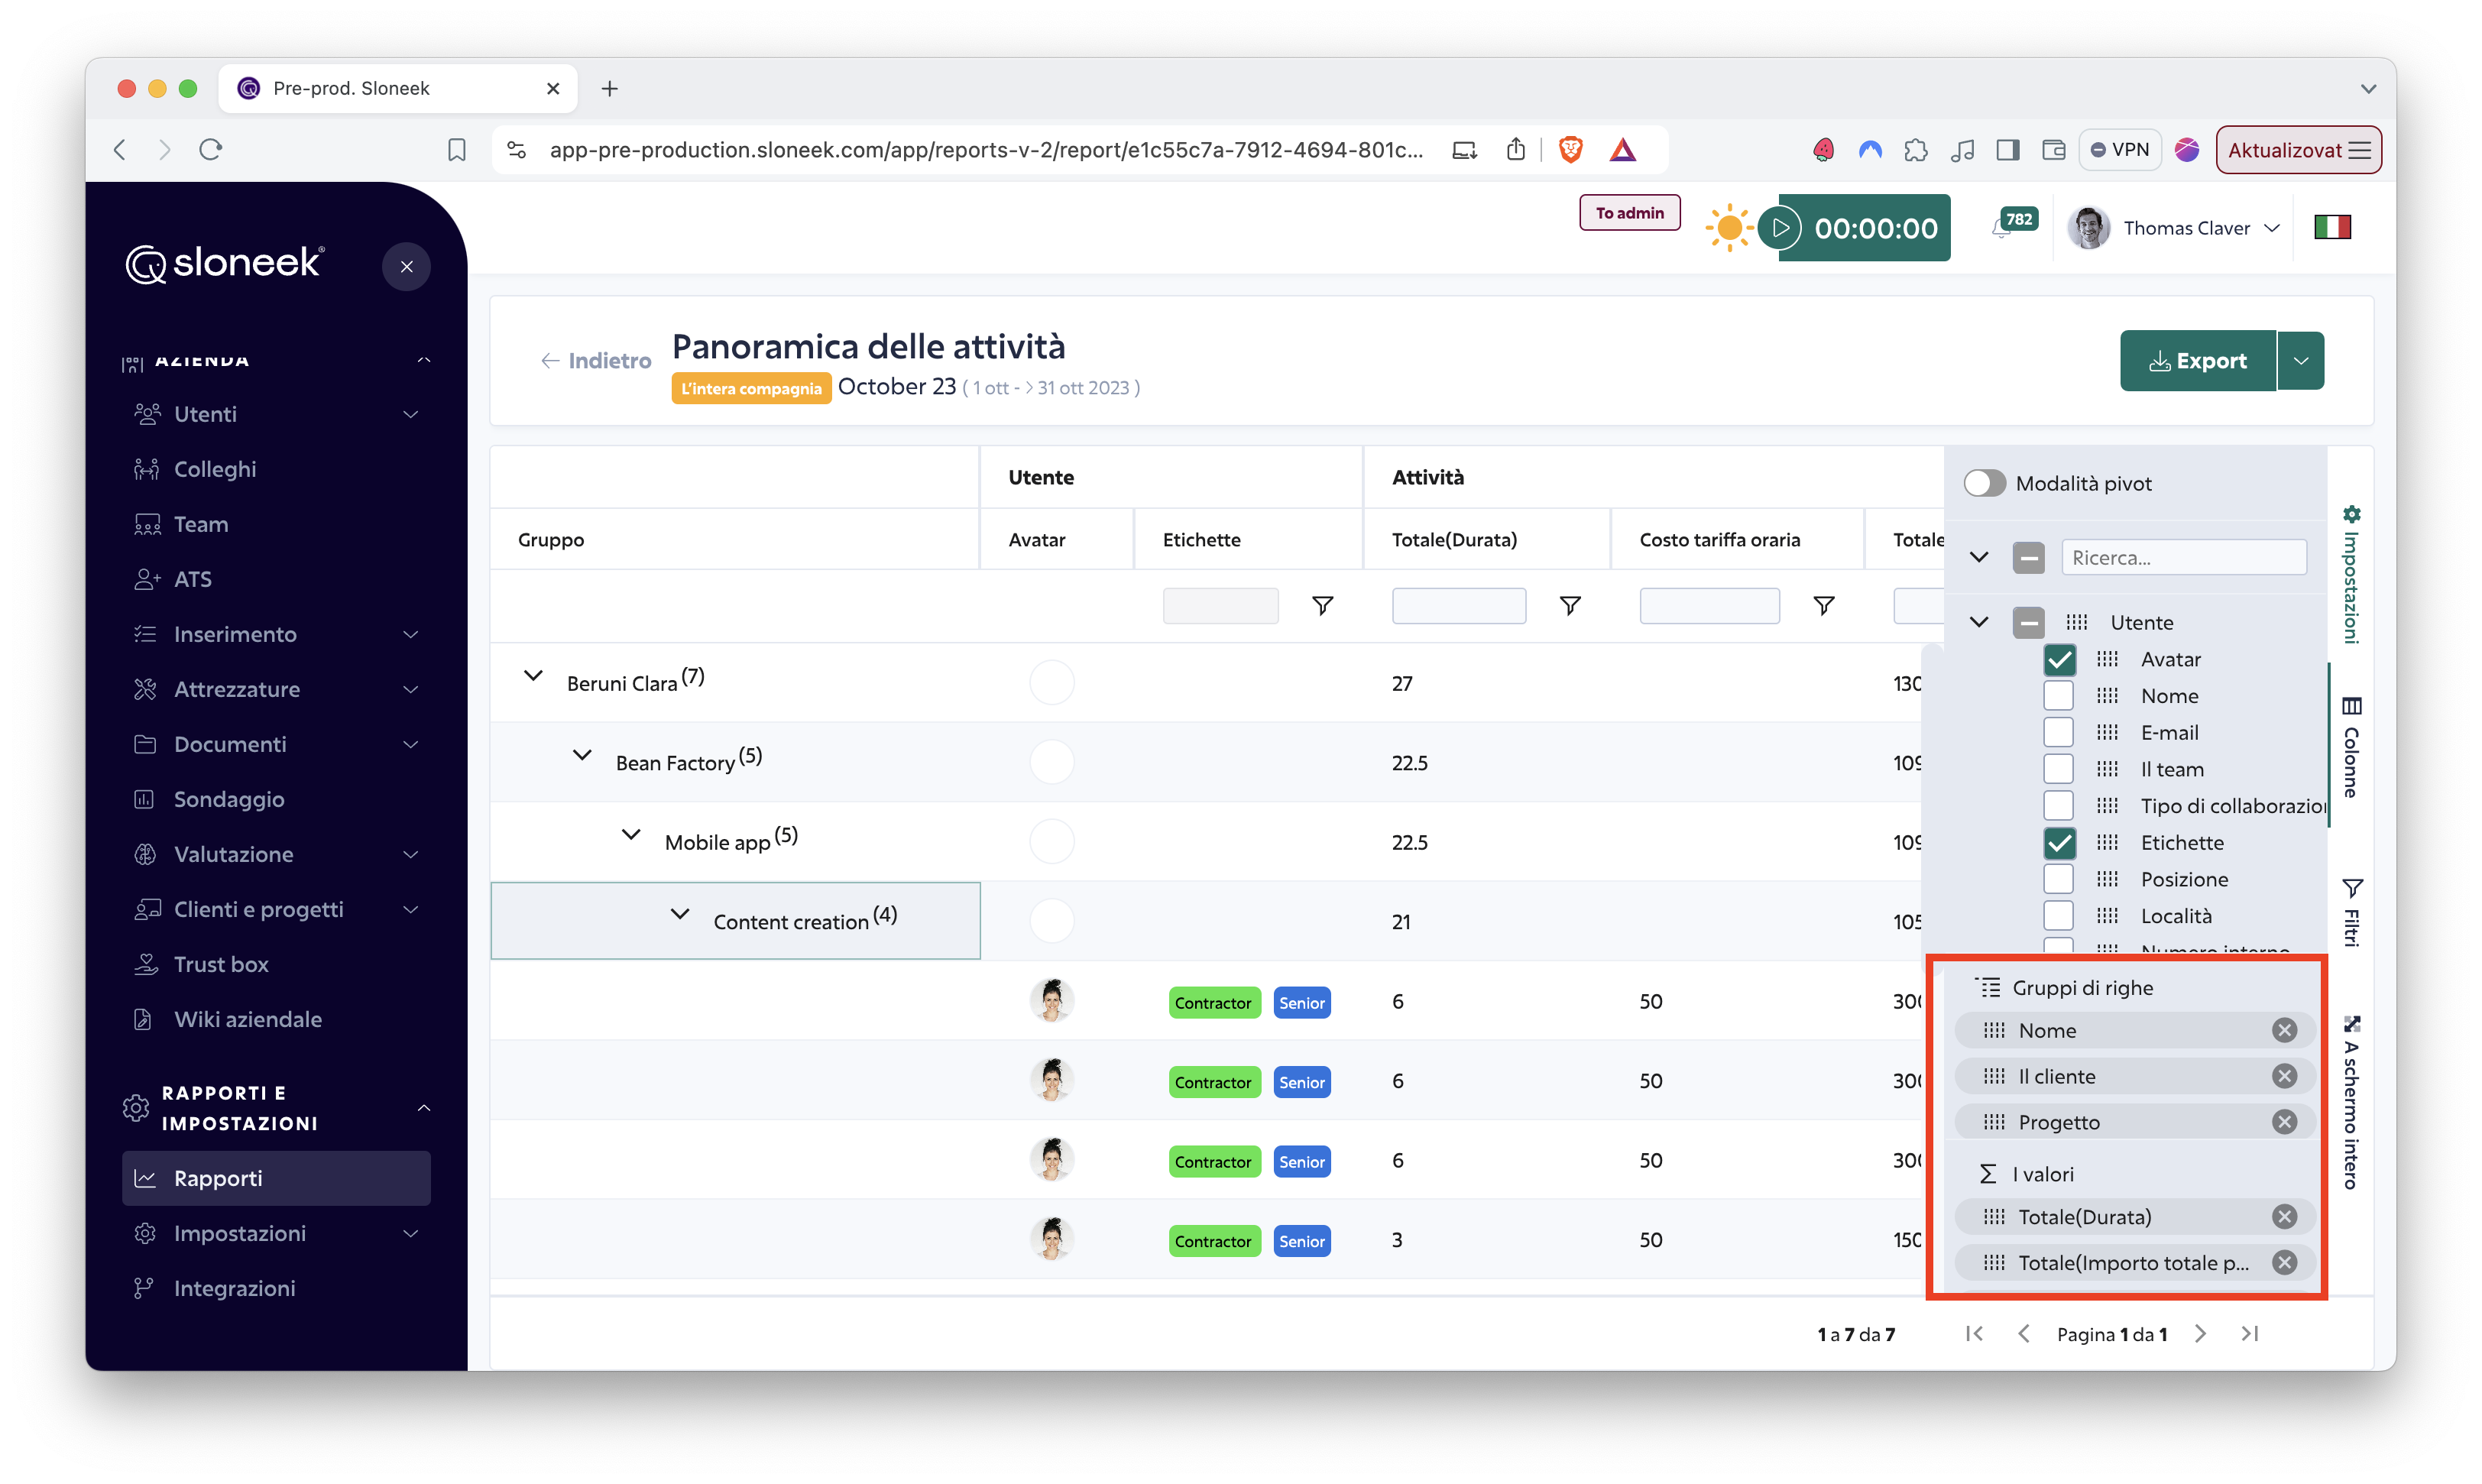Grab drag handle of Avatar column item
The image size is (2482, 1484).
pos(2108,659)
